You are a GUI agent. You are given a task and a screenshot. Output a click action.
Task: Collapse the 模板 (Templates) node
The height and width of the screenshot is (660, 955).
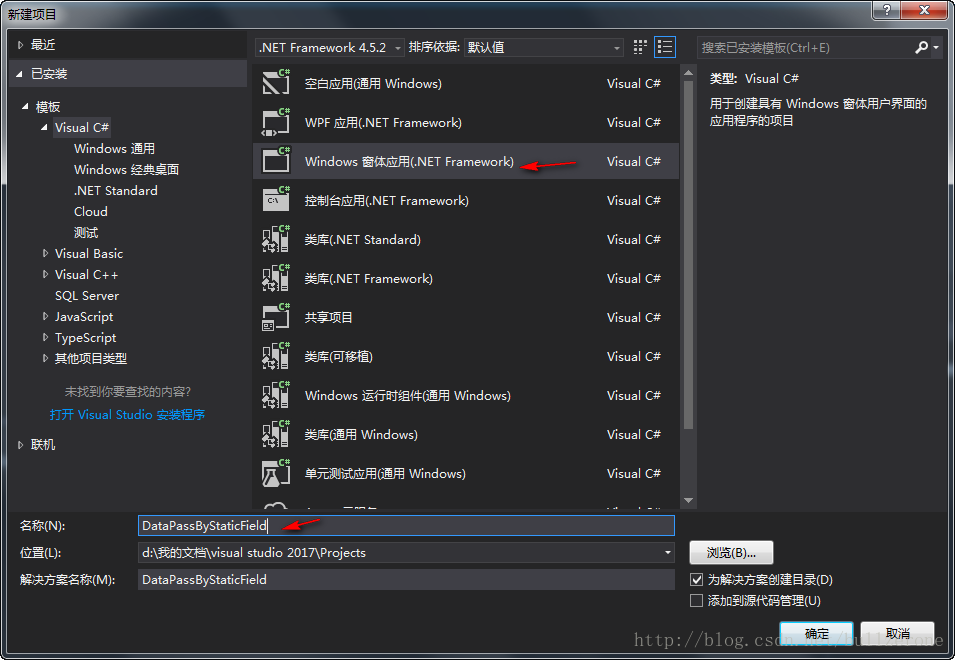[x=25, y=107]
